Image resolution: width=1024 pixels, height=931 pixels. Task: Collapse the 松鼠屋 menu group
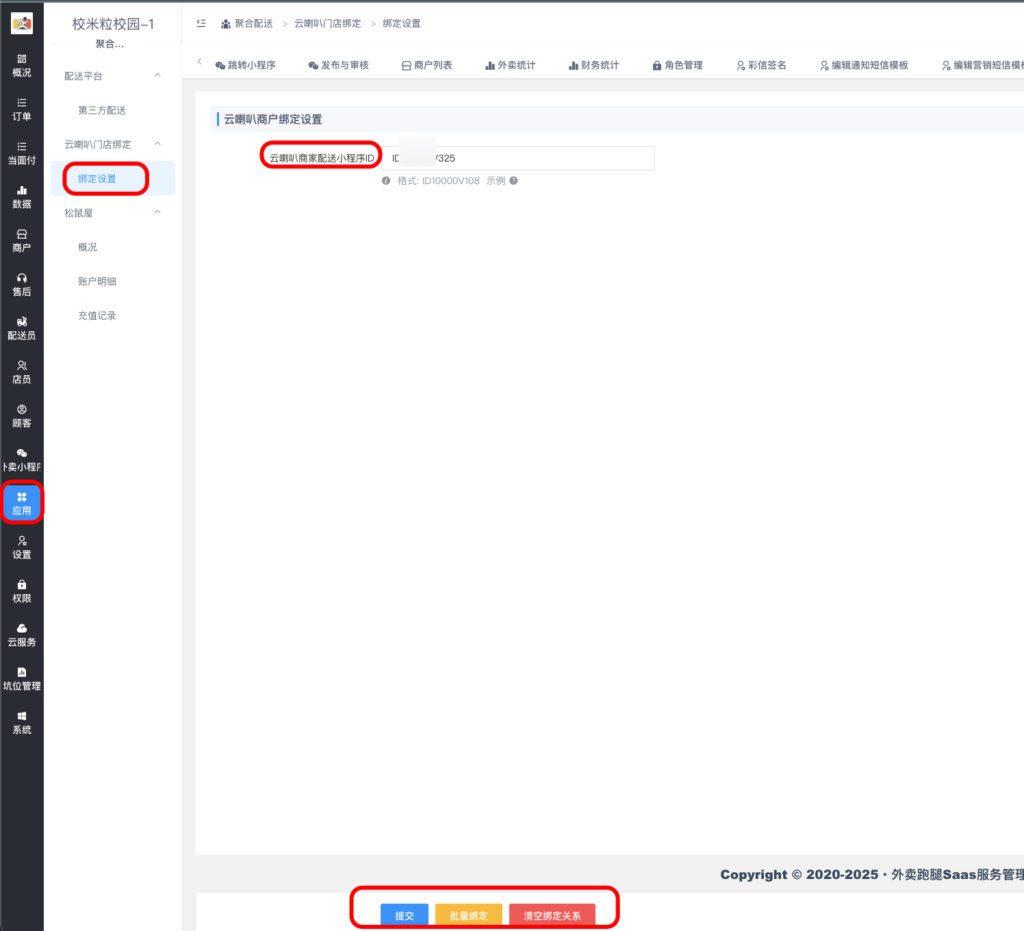(157, 212)
